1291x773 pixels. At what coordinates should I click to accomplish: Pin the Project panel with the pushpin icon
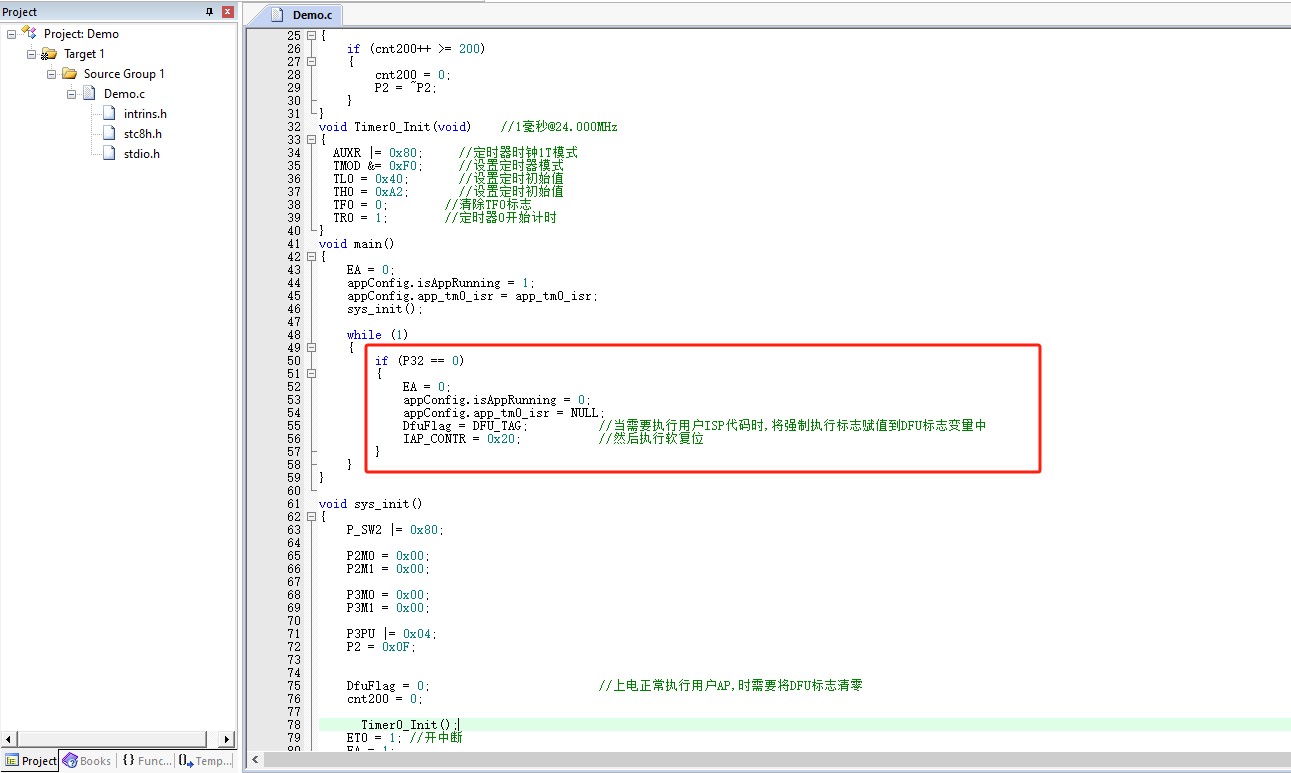click(209, 12)
